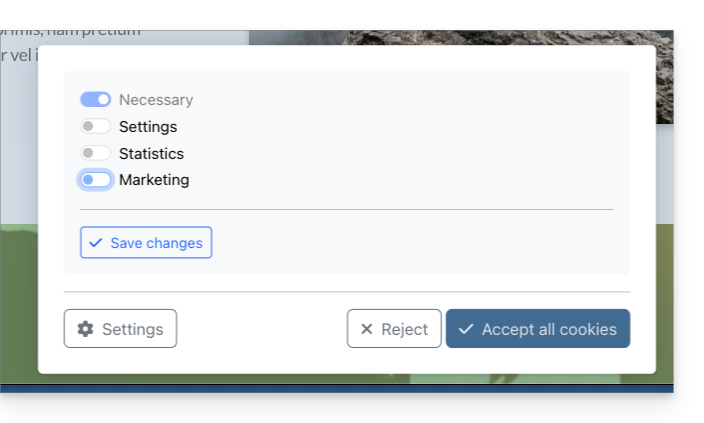Image resolution: width=704 pixels, height=423 pixels.
Task: Click the divider line above Save changes
Action: point(346,210)
